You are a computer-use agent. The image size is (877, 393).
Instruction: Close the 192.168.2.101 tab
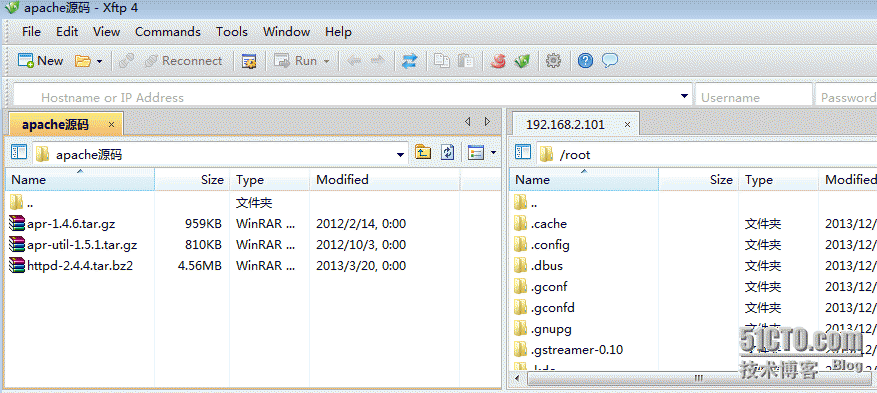click(x=628, y=125)
